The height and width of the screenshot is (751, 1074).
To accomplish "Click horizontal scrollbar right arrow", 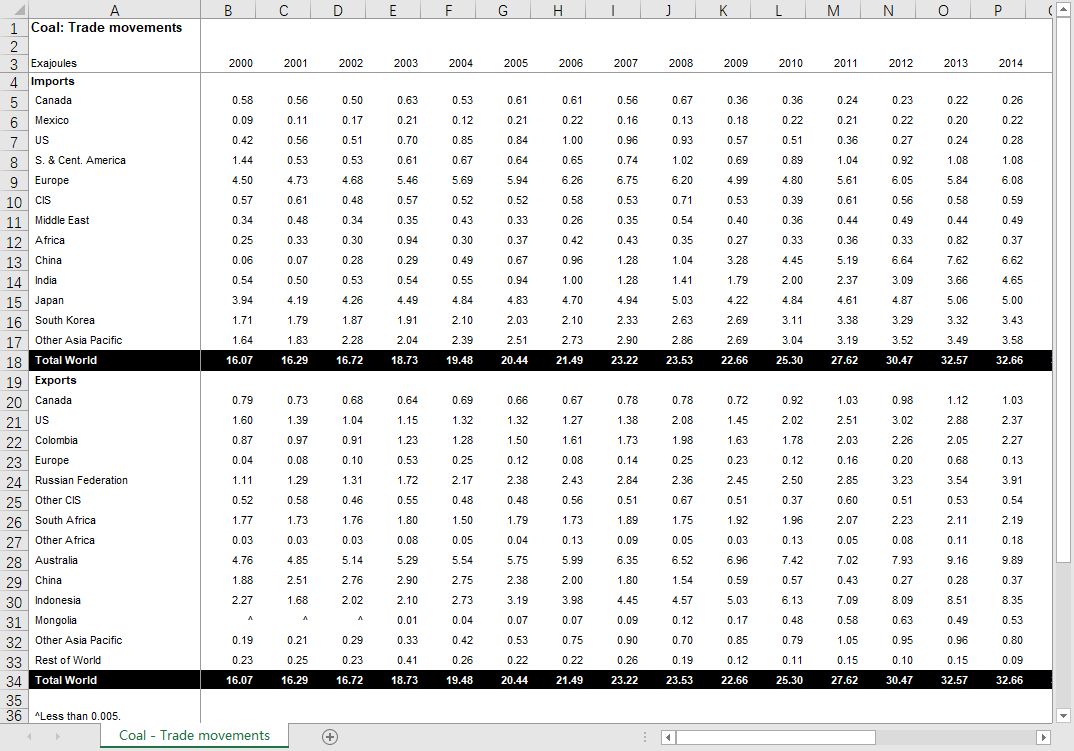I will click(1043, 737).
